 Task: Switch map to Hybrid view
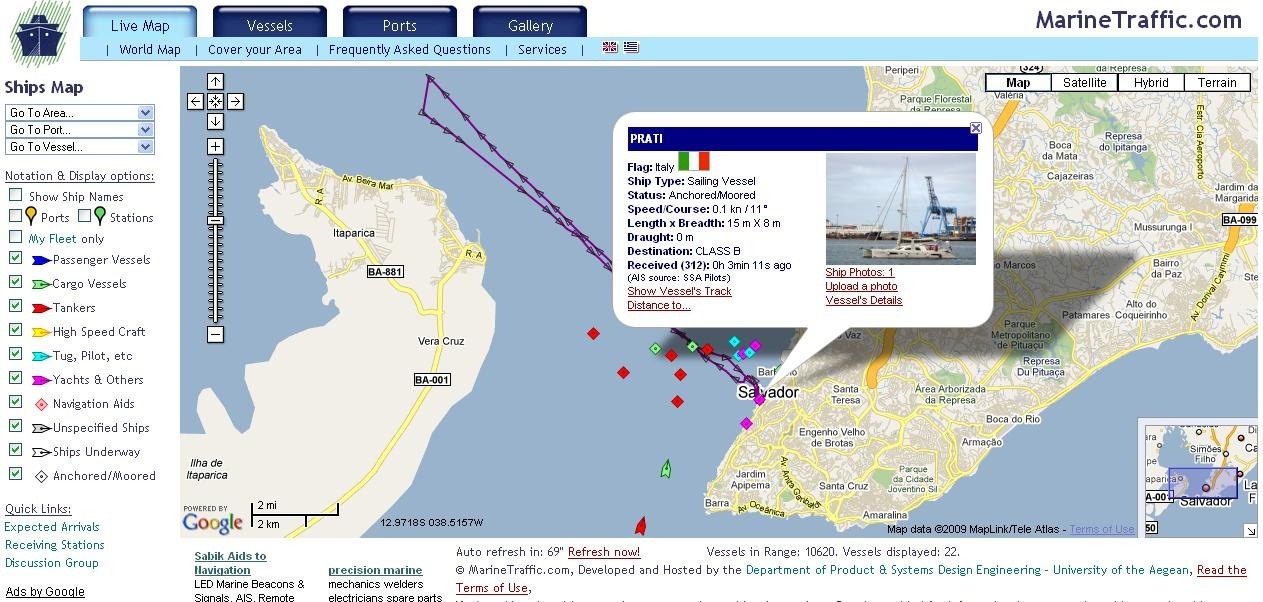click(1151, 83)
